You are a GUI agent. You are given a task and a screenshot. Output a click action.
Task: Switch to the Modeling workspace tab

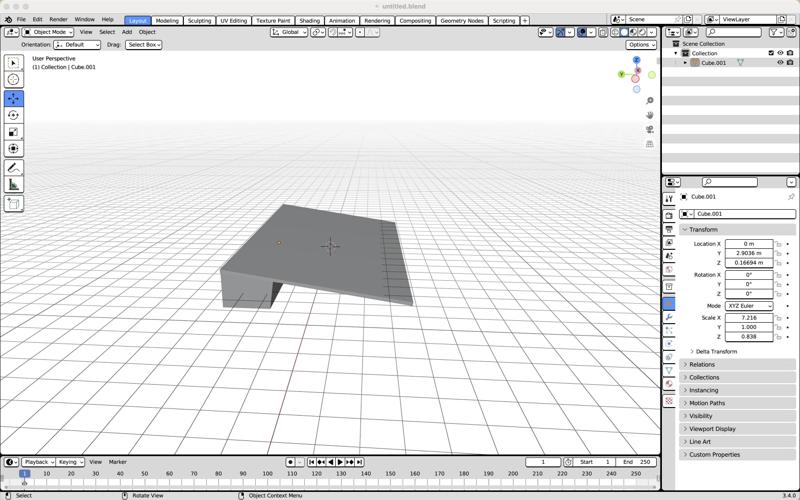point(167,21)
